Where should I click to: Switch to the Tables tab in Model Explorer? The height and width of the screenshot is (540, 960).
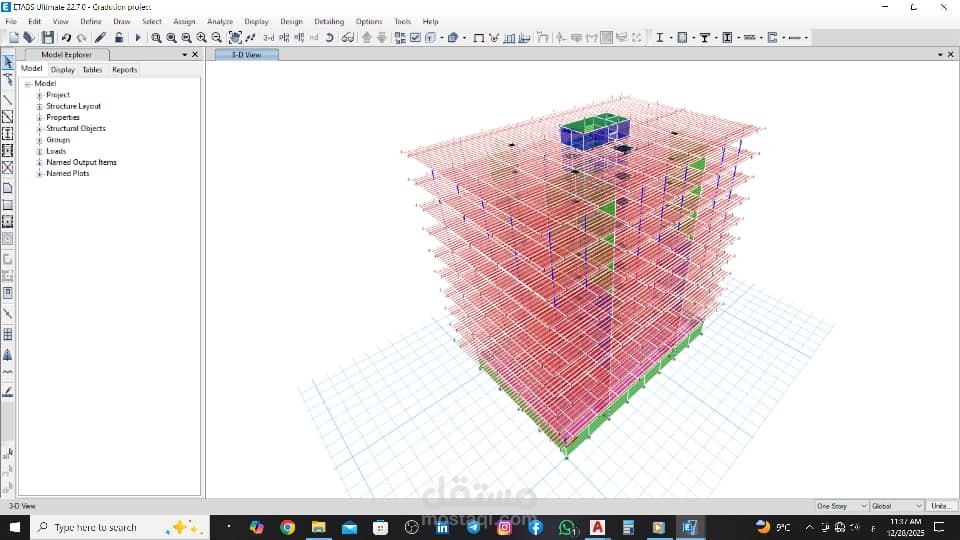(x=92, y=70)
